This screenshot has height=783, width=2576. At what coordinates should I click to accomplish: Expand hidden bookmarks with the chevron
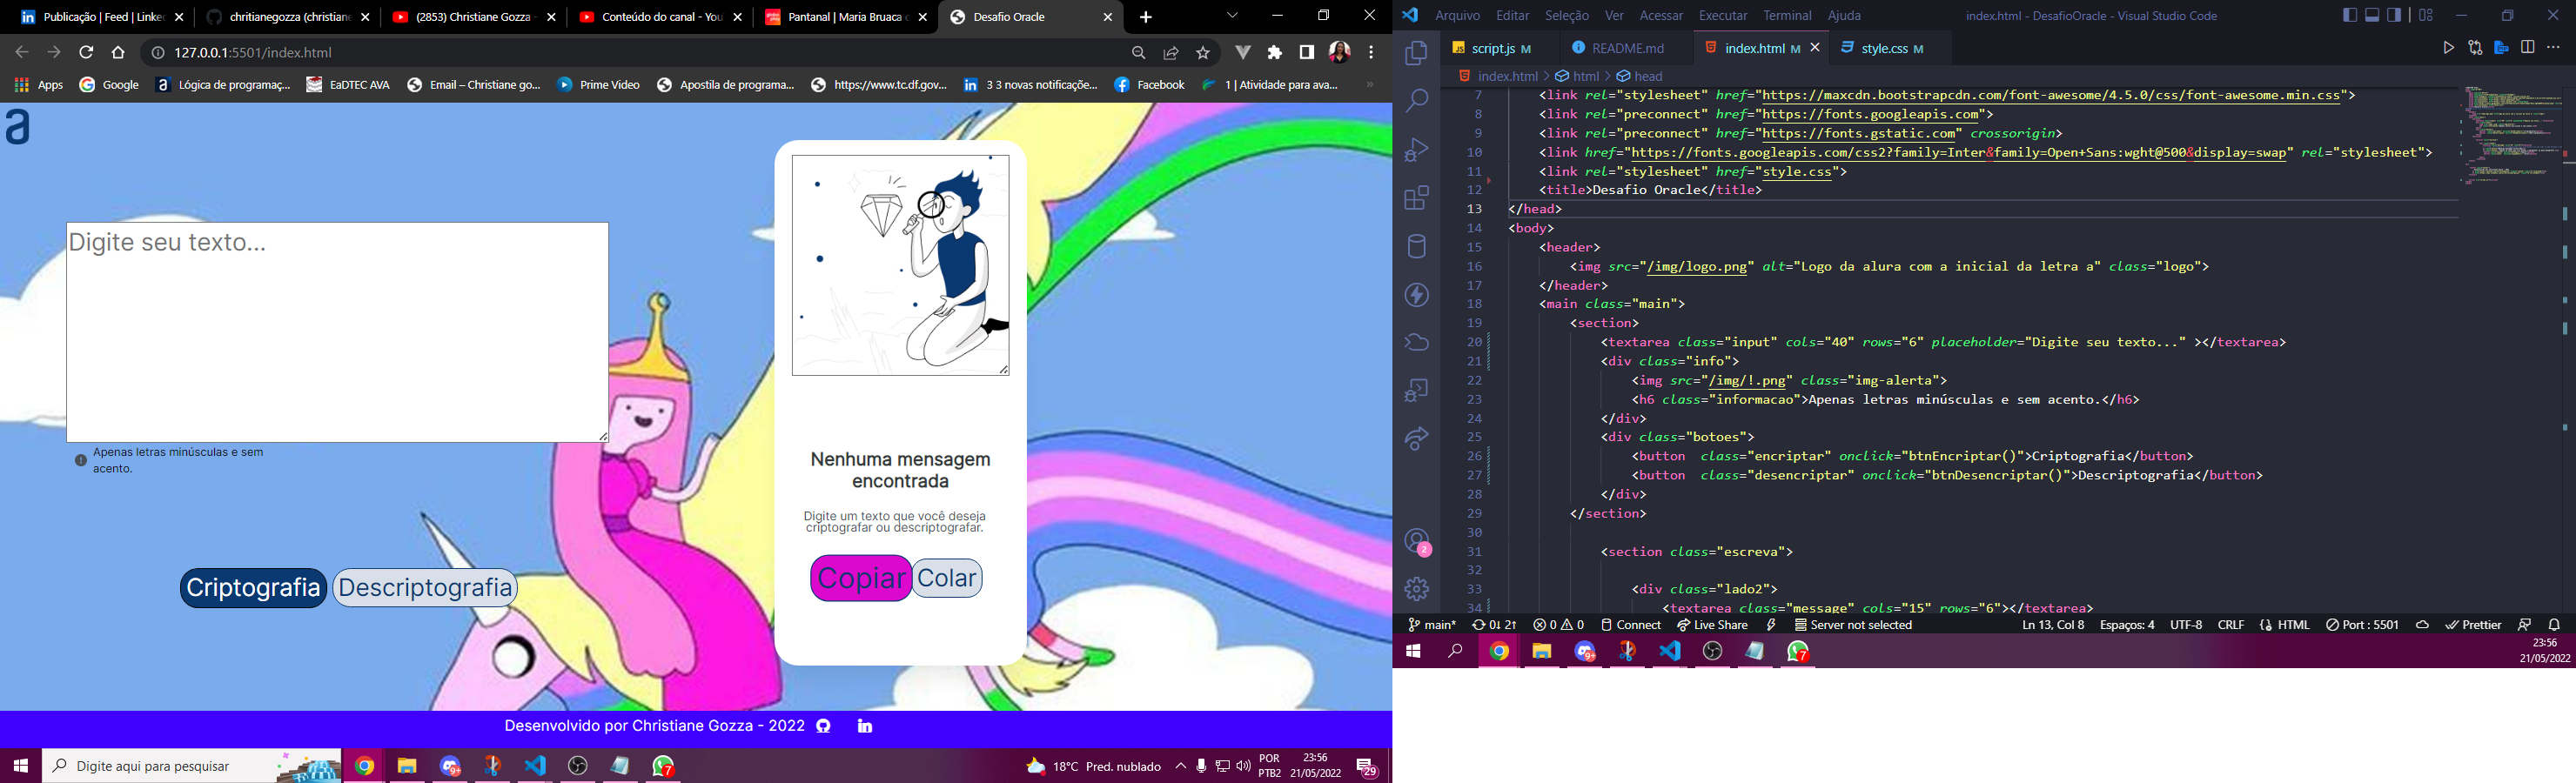pyautogui.click(x=1368, y=85)
